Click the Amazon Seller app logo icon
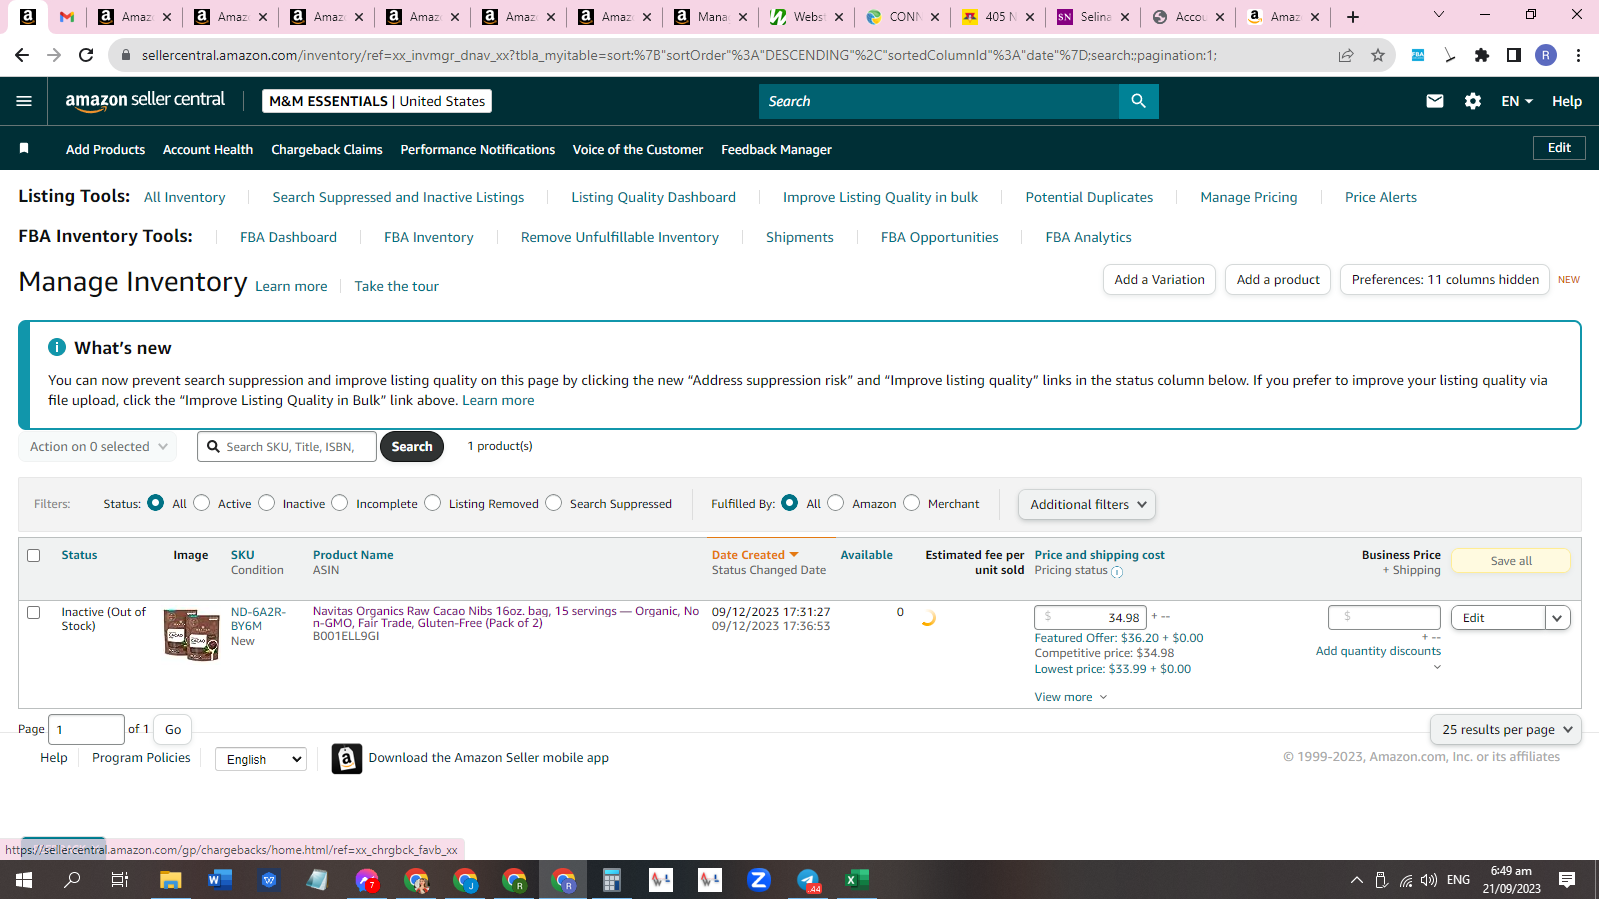 pyautogui.click(x=346, y=759)
